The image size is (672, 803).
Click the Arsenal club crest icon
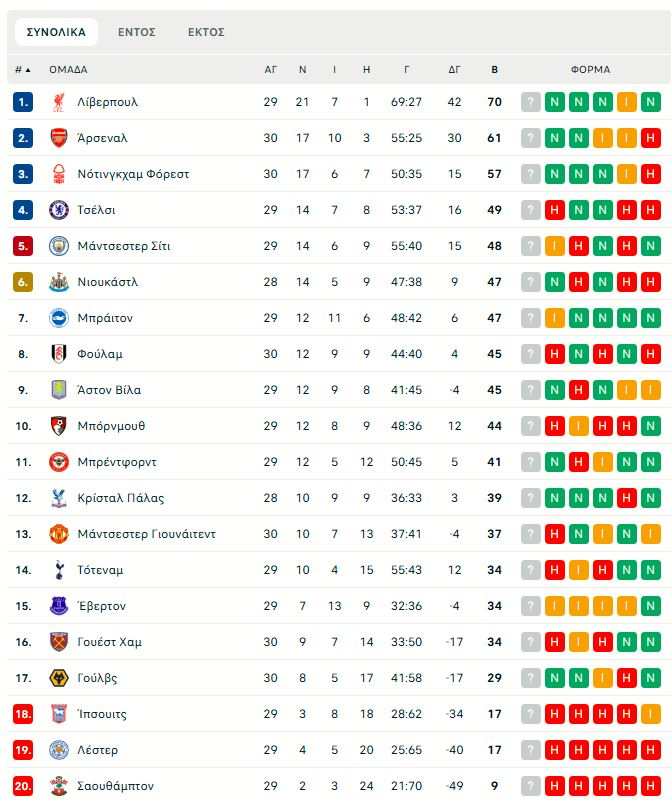pos(59,138)
